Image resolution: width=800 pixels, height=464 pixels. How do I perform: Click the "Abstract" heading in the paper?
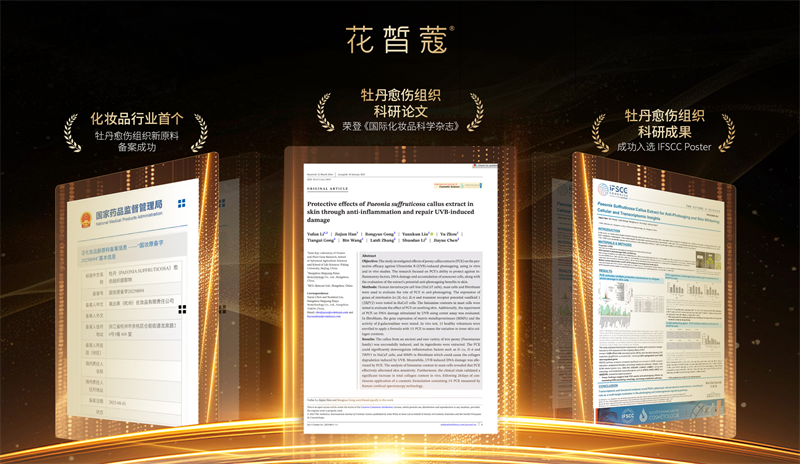pos(369,255)
